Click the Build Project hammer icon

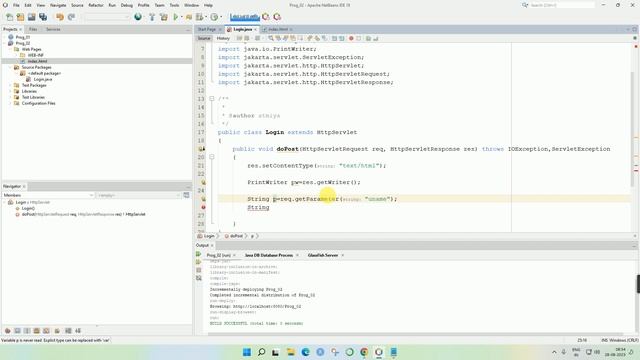[152, 17]
